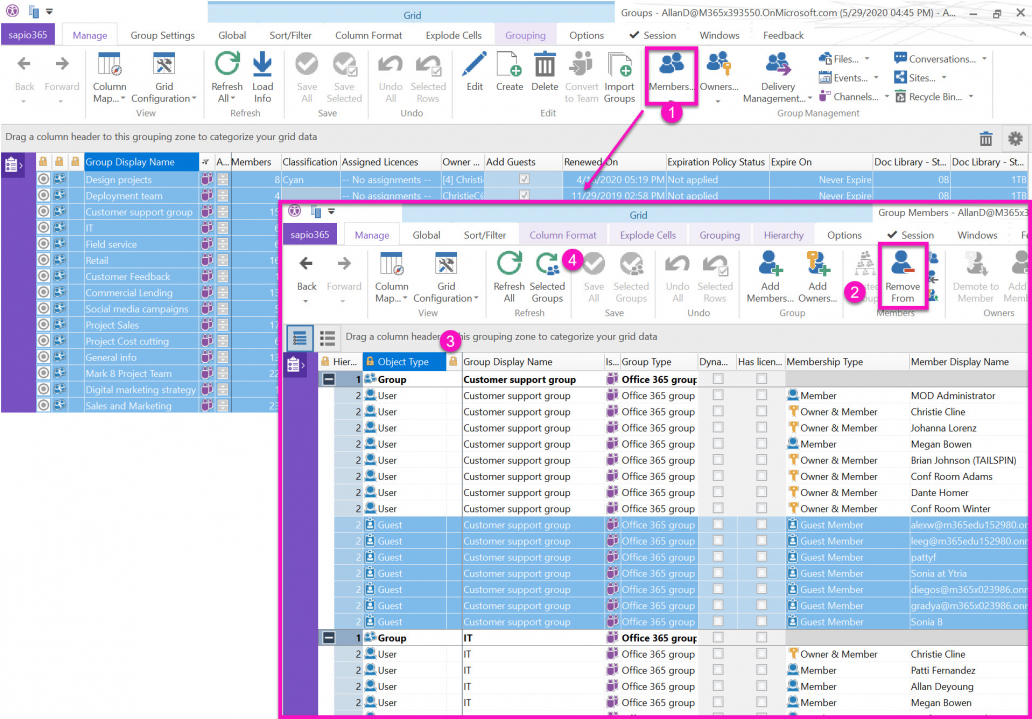Open Owners management icon
The height and width of the screenshot is (719, 1032).
point(717,77)
